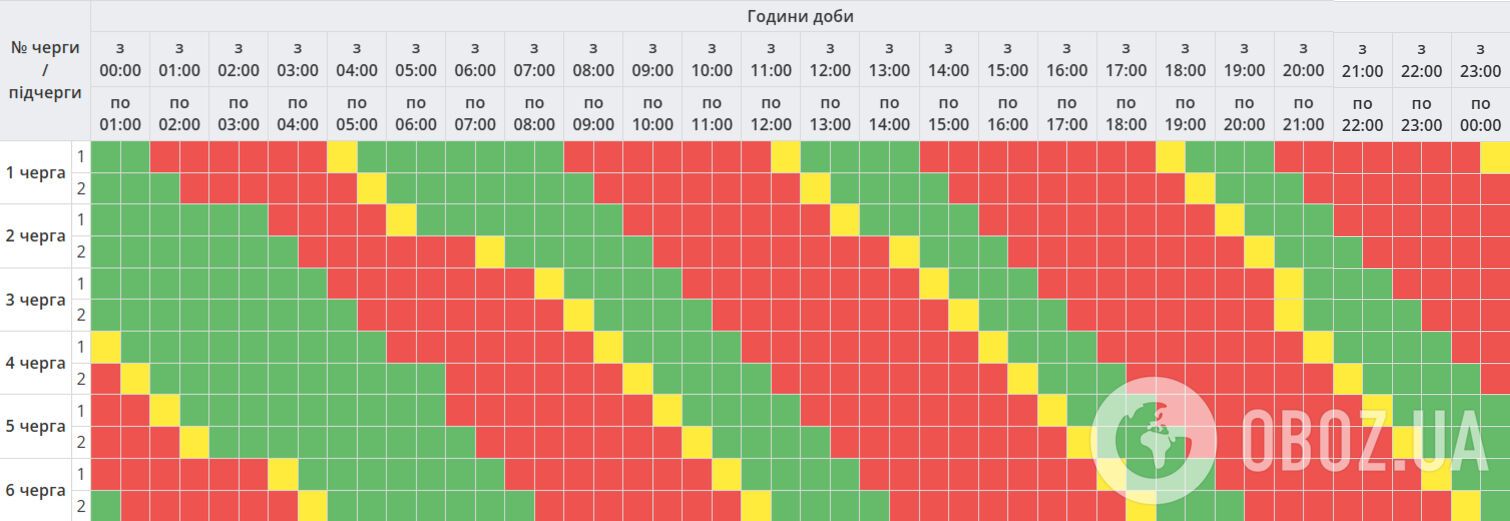Click the OBOZ.UA globe logo watermark

[1153, 440]
